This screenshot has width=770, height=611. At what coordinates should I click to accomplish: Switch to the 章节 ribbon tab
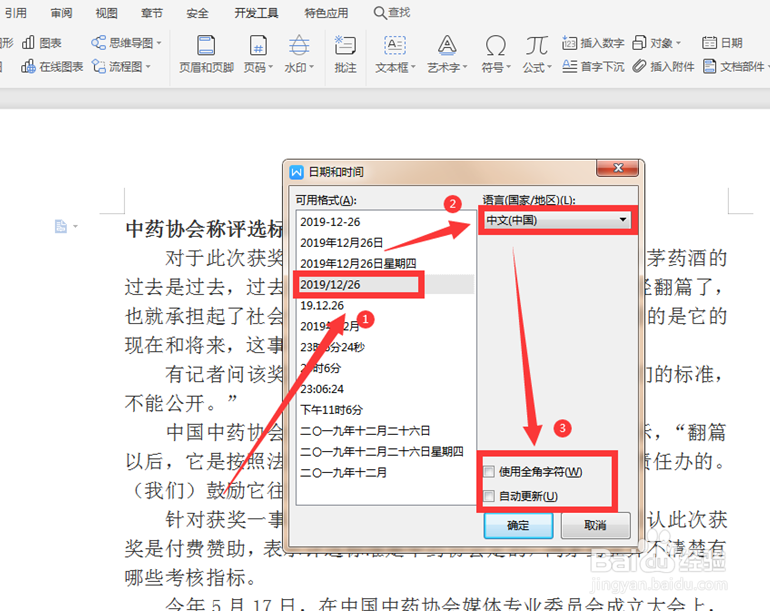pos(152,13)
